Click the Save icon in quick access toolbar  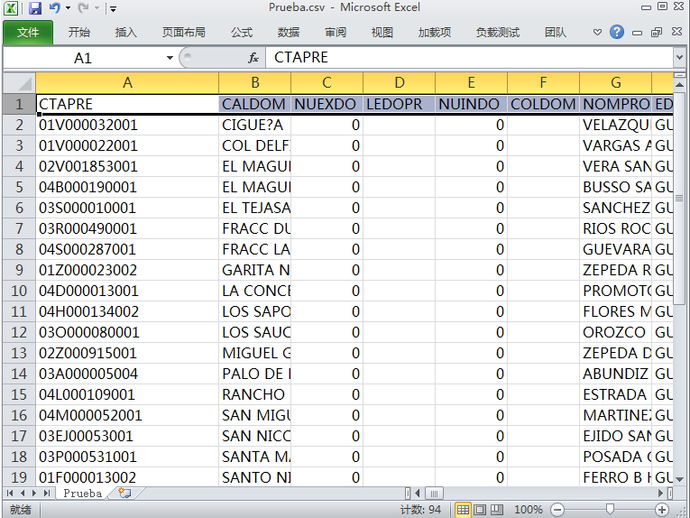(x=35, y=8)
